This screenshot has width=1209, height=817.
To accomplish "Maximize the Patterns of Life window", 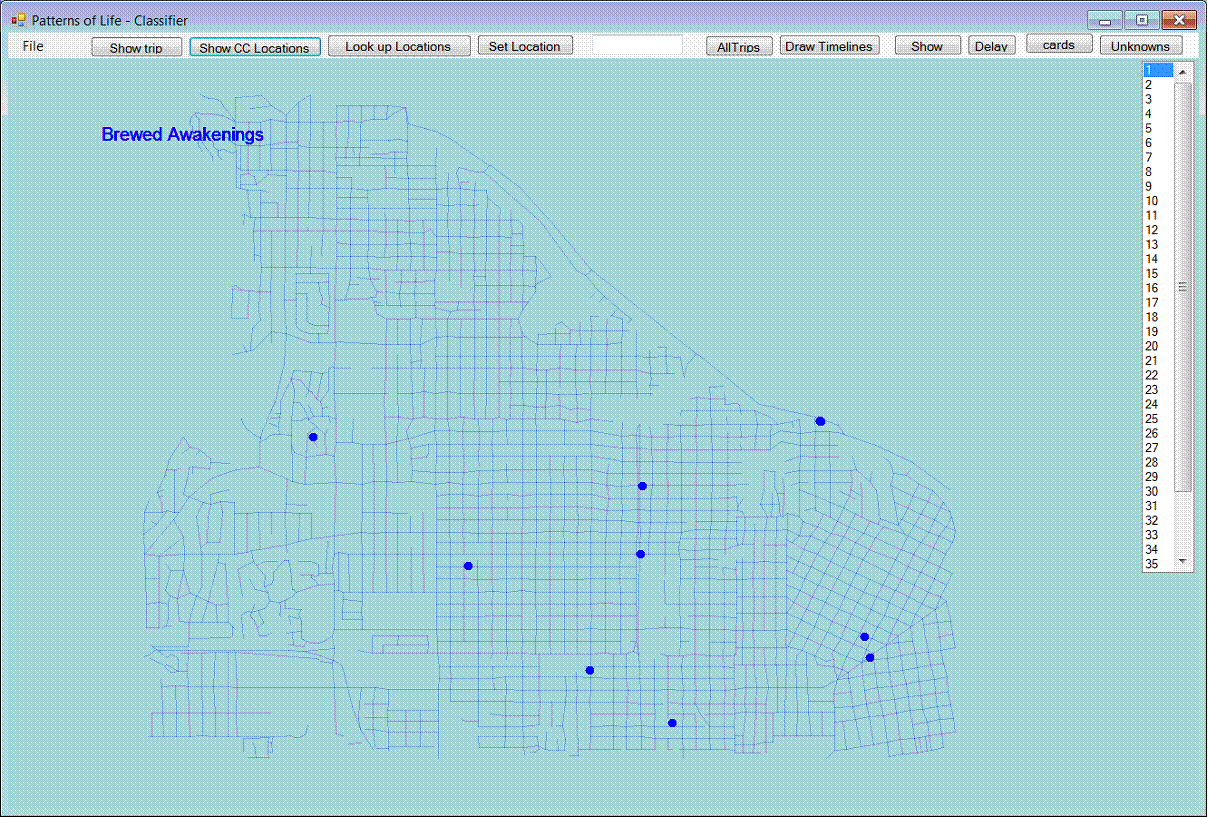I will (1141, 20).
